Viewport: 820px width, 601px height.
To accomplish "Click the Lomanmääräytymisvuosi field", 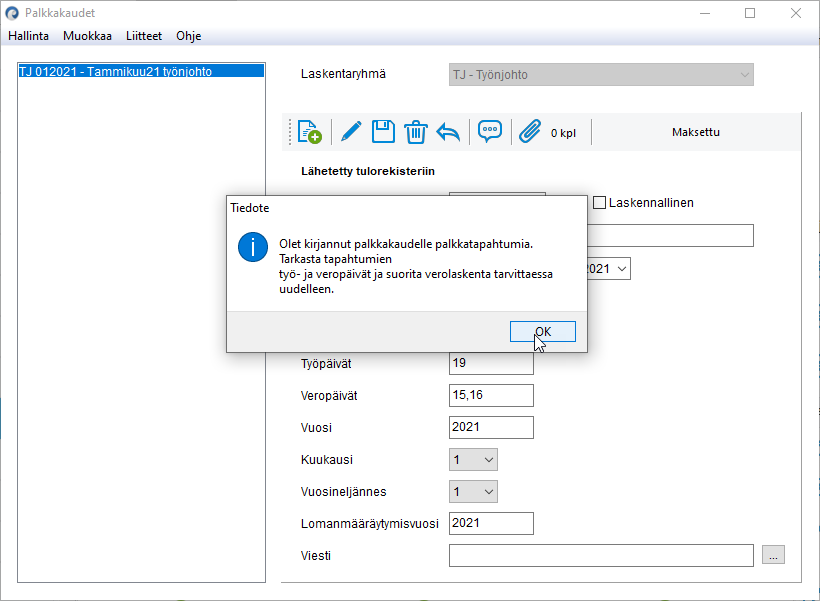I will tap(491, 524).
